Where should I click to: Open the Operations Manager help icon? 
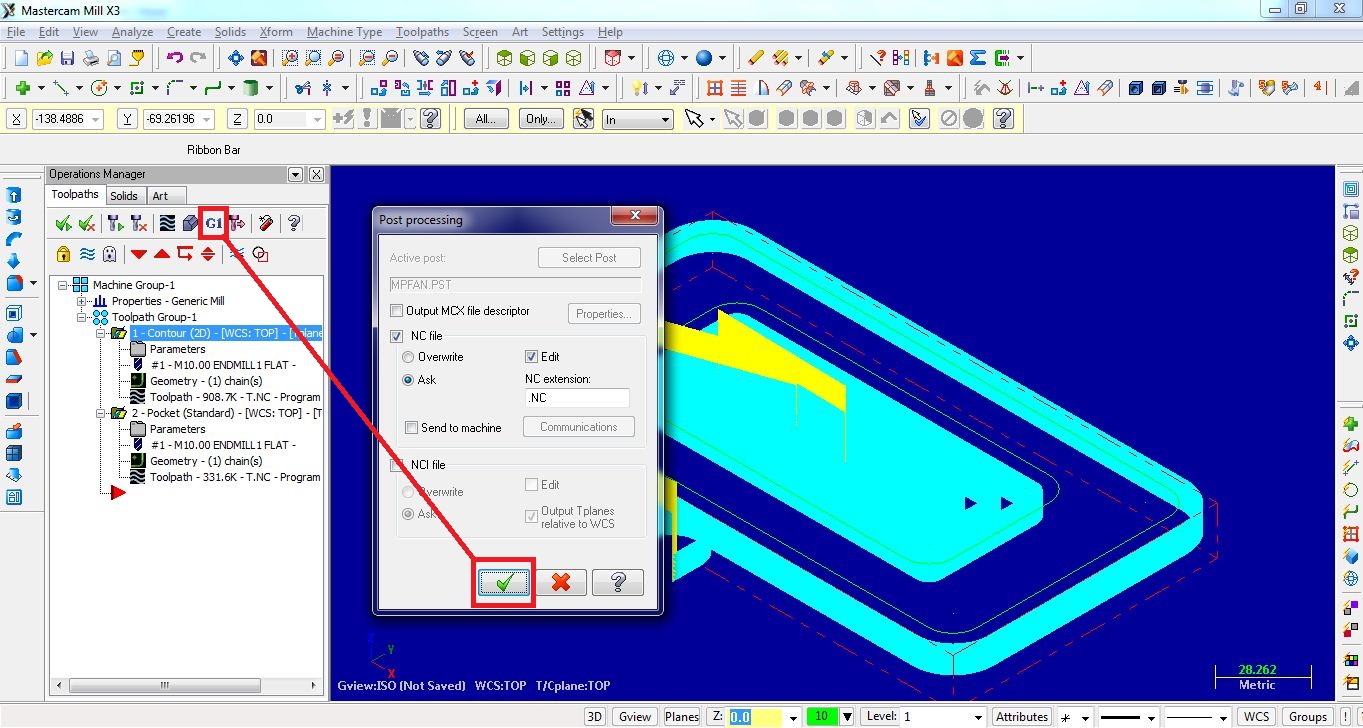[x=294, y=223]
